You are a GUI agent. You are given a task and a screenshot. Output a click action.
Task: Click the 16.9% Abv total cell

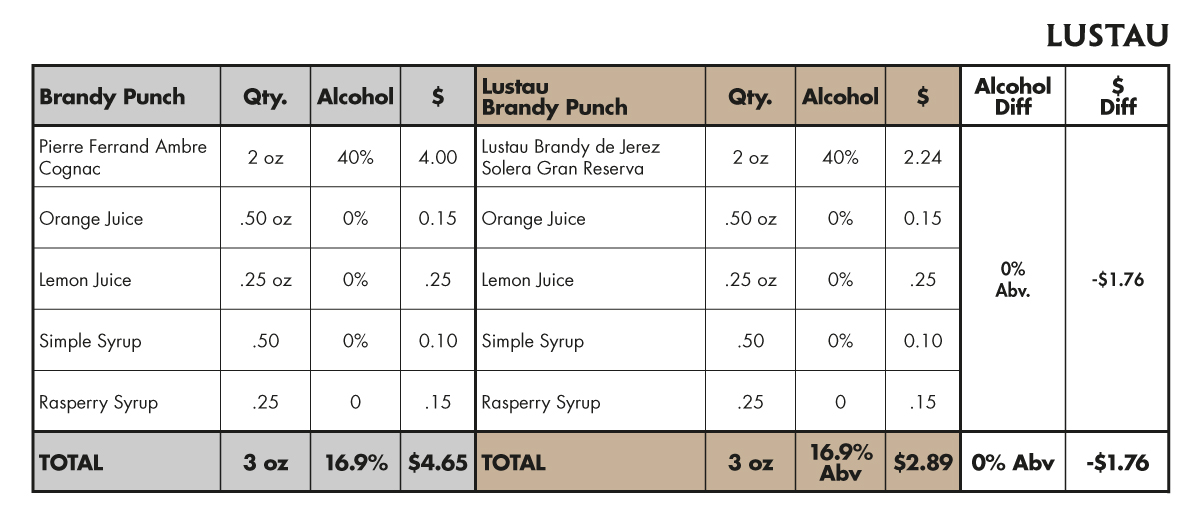[840, 463]
